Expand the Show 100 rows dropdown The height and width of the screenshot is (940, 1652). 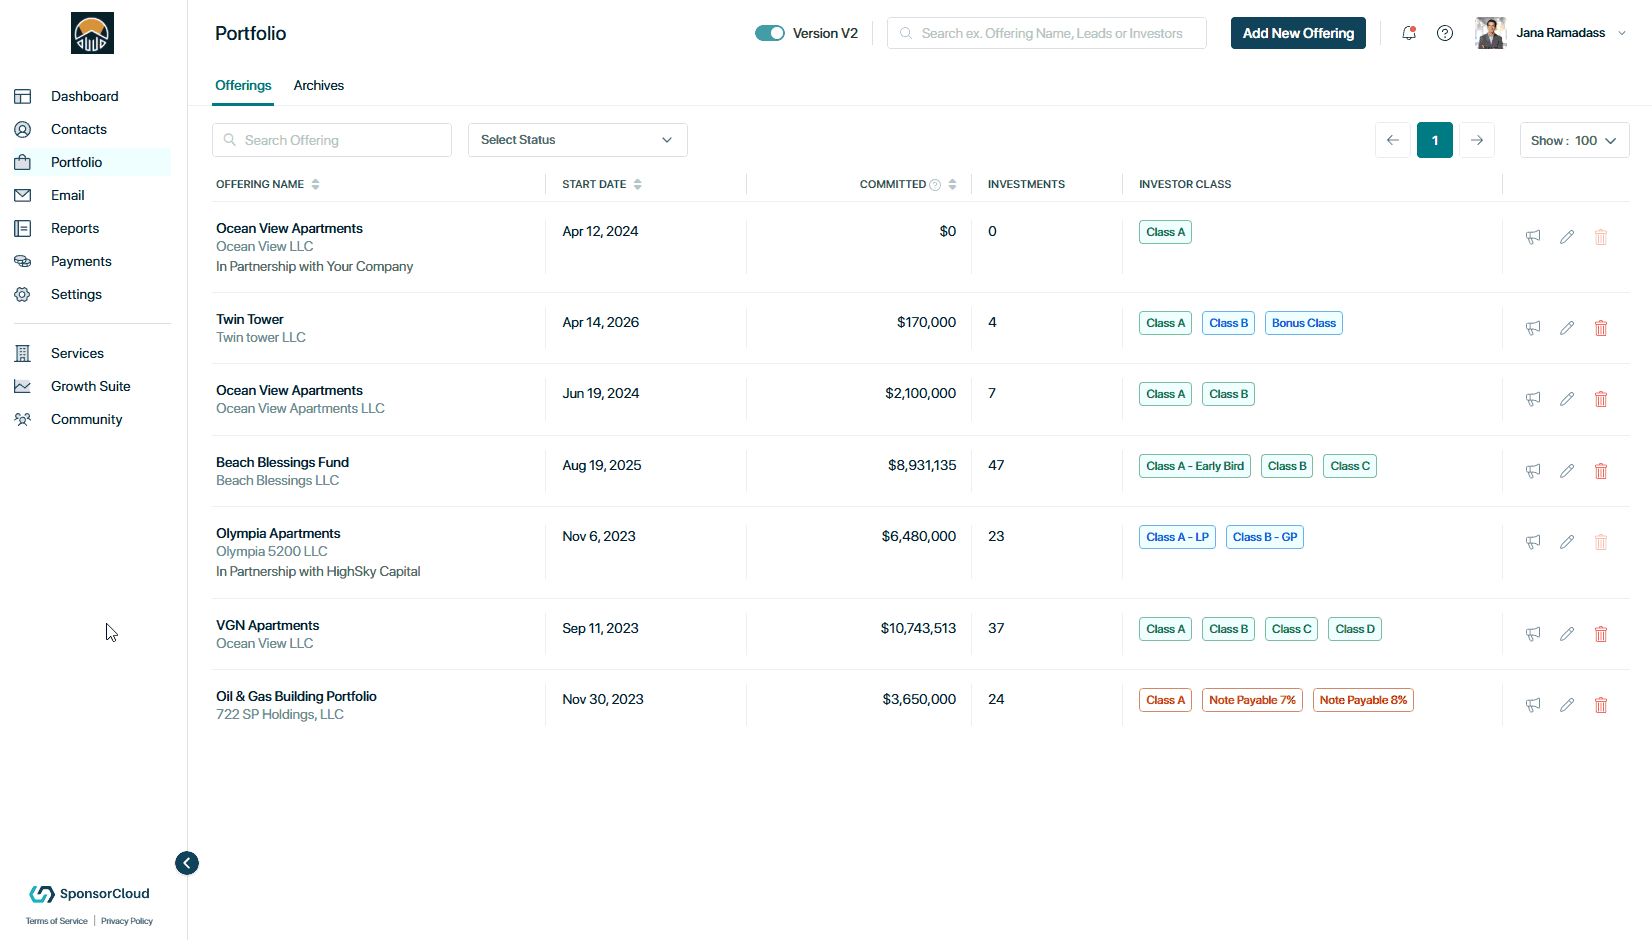click(1574, 140)
